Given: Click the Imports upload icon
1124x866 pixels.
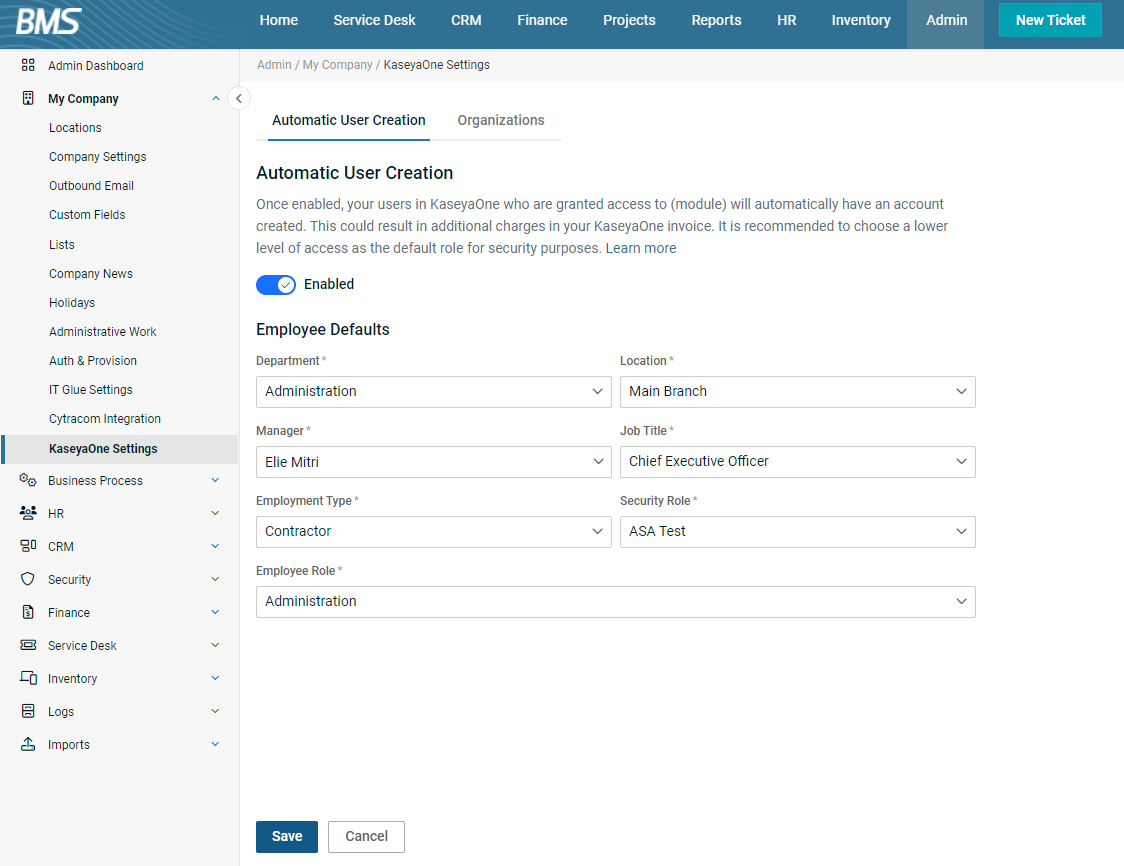Looking at the screenshot, I should point(28,744).
